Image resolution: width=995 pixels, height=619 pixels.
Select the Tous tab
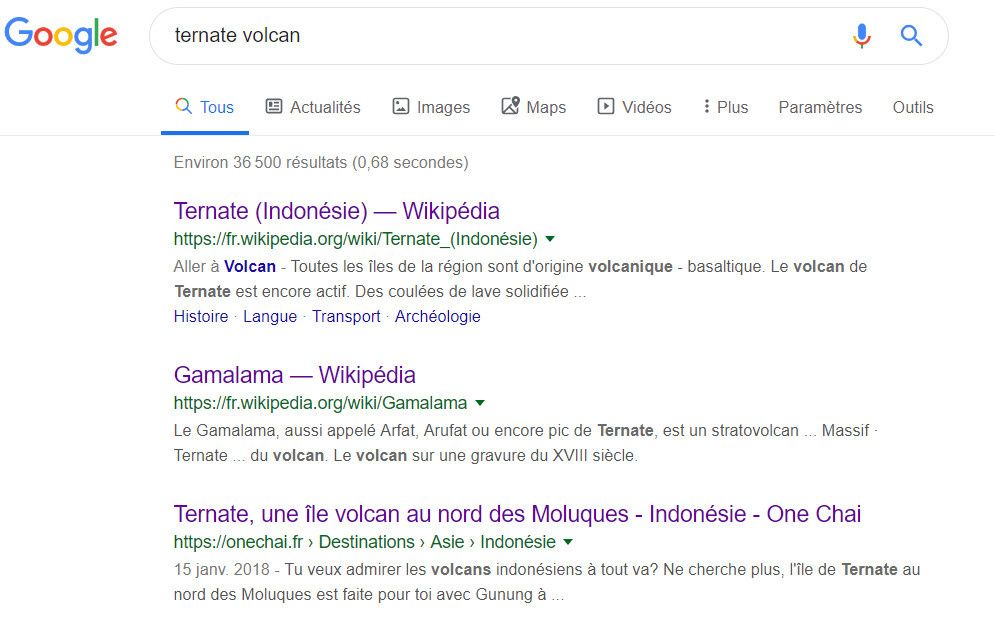[205, 107]
